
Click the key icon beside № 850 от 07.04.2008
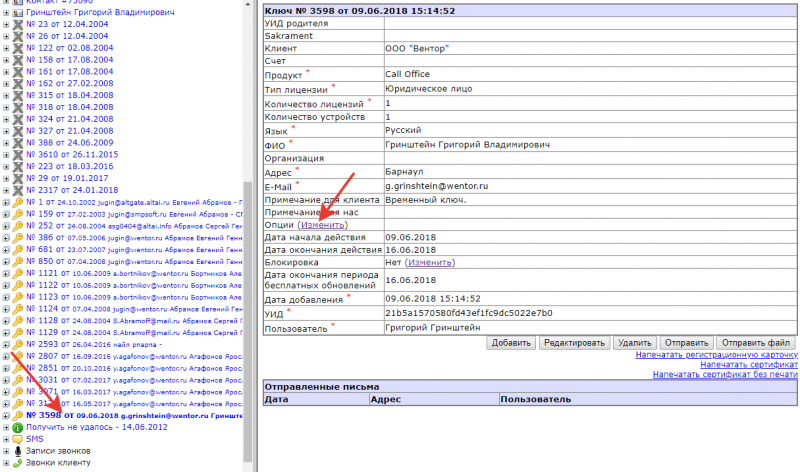18,261
